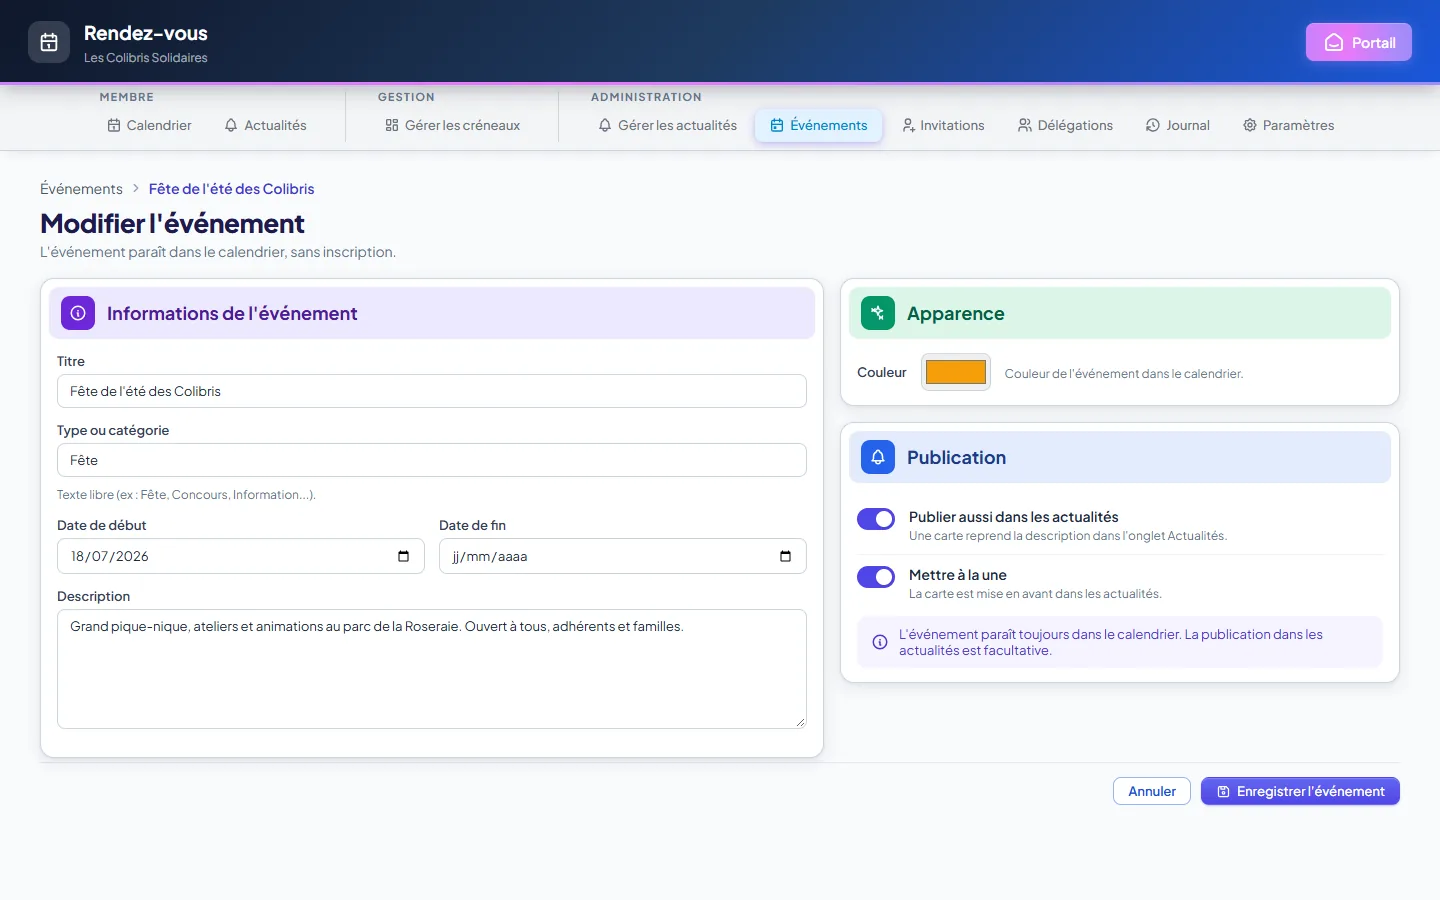The width and height of the screenshot is (1440, 900).
Task: Open the Date de fin calendar picker icon
Action: pos(786,556)
